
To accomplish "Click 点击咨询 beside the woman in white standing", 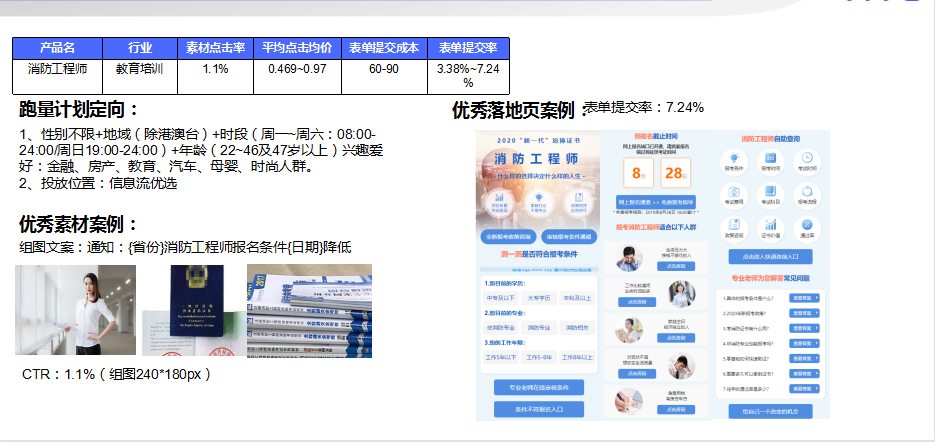I will coord(637,302).
